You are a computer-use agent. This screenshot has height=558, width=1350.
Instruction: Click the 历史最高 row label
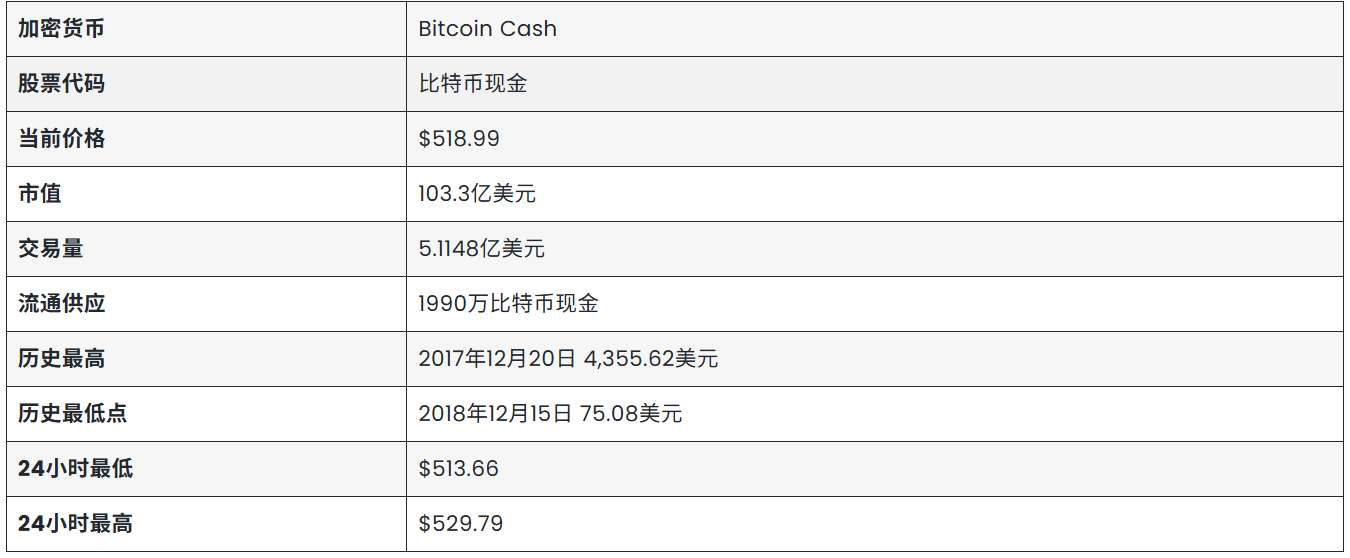pos(61,359)
